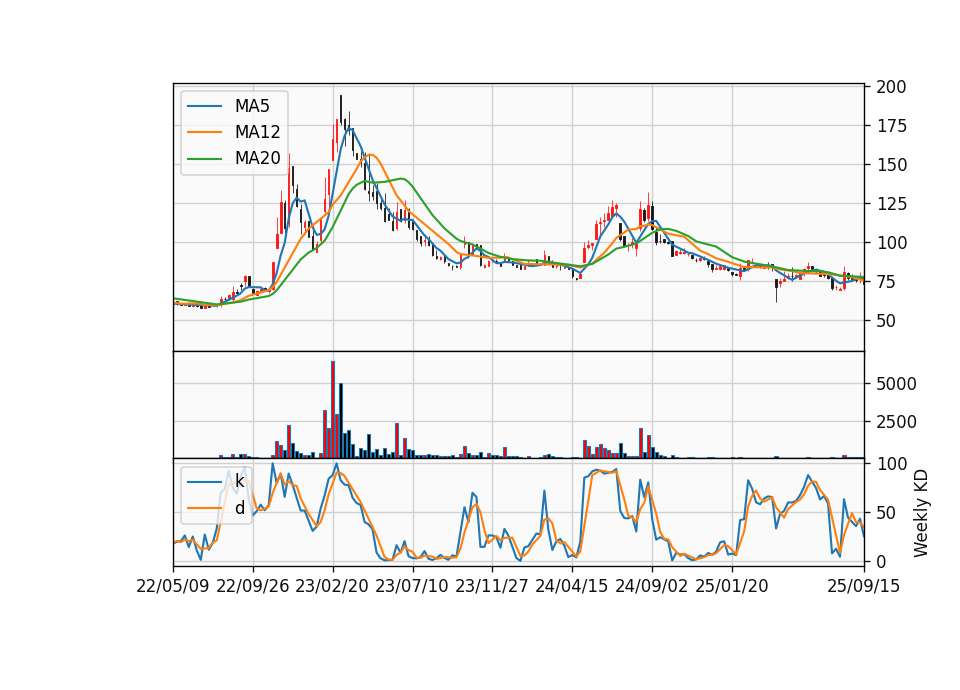
Task: Click the green MA20 legend line sample
Action: tap(204, 158)
